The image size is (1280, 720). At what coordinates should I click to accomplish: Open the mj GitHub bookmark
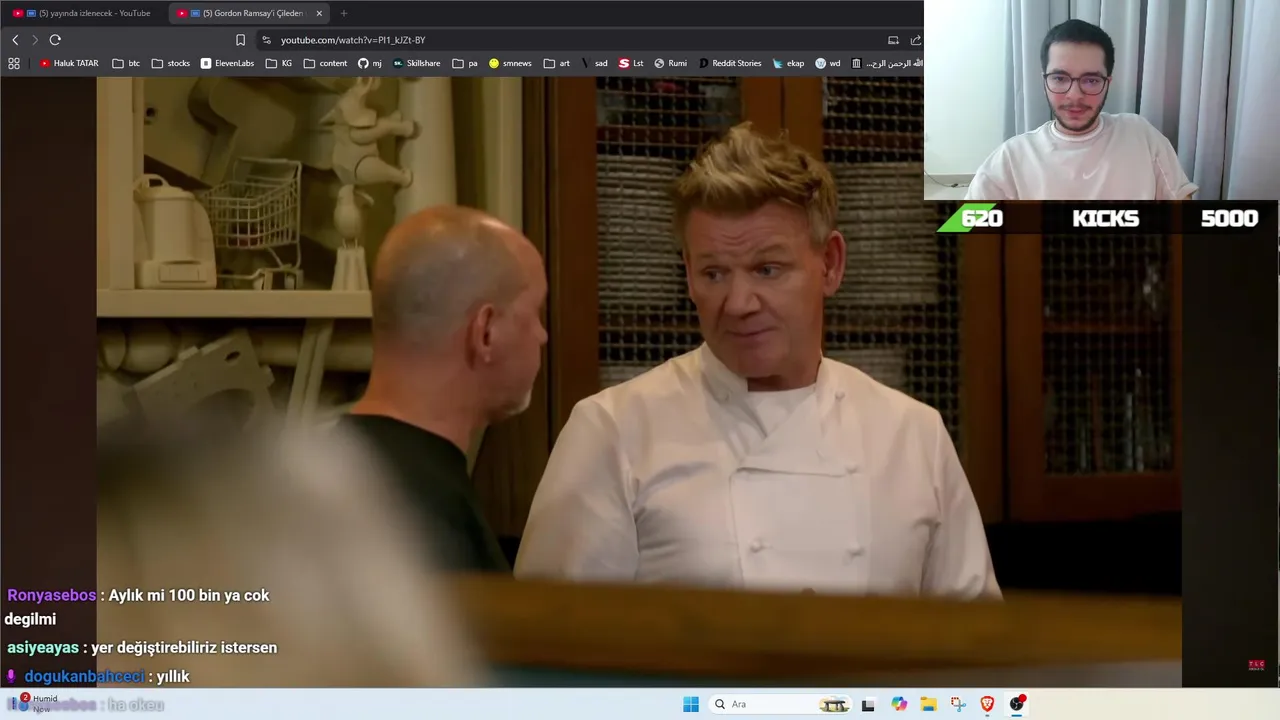(370, 63)
